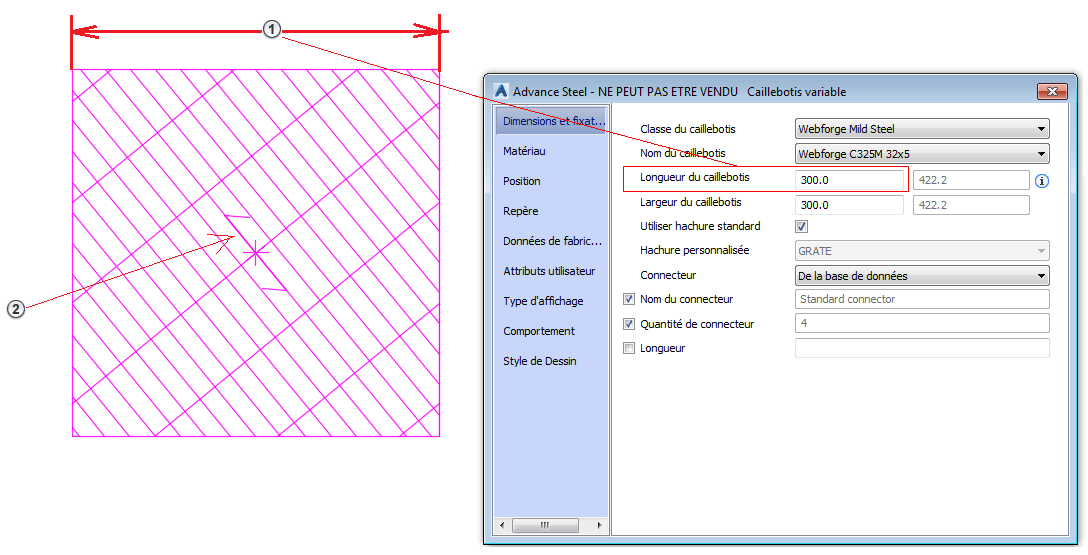Viewport: 1088px width, 555px height.
Task: Select the Type d'affichage tab
Action: (543, 301)
